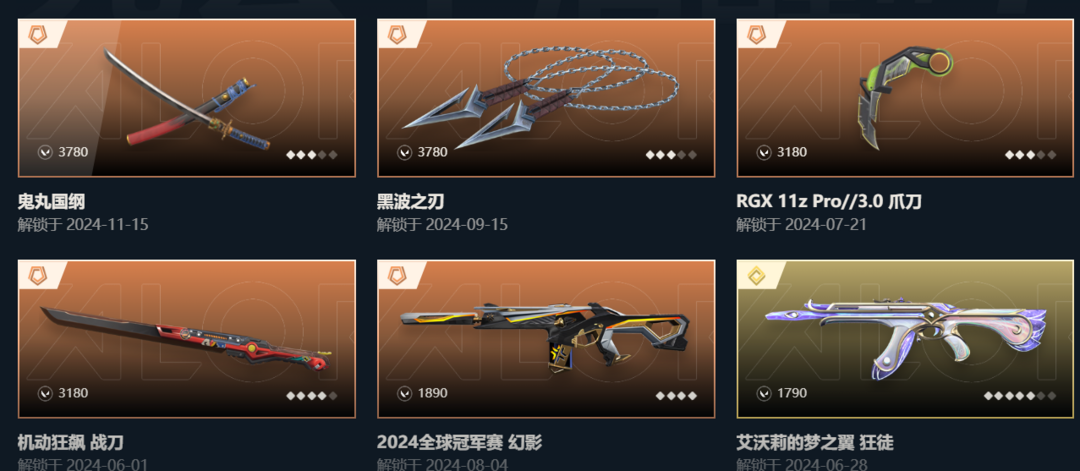Click the 鬼丸国纲 skin name
Viewport: 1080px width, 471px height.
coord(52,202)
